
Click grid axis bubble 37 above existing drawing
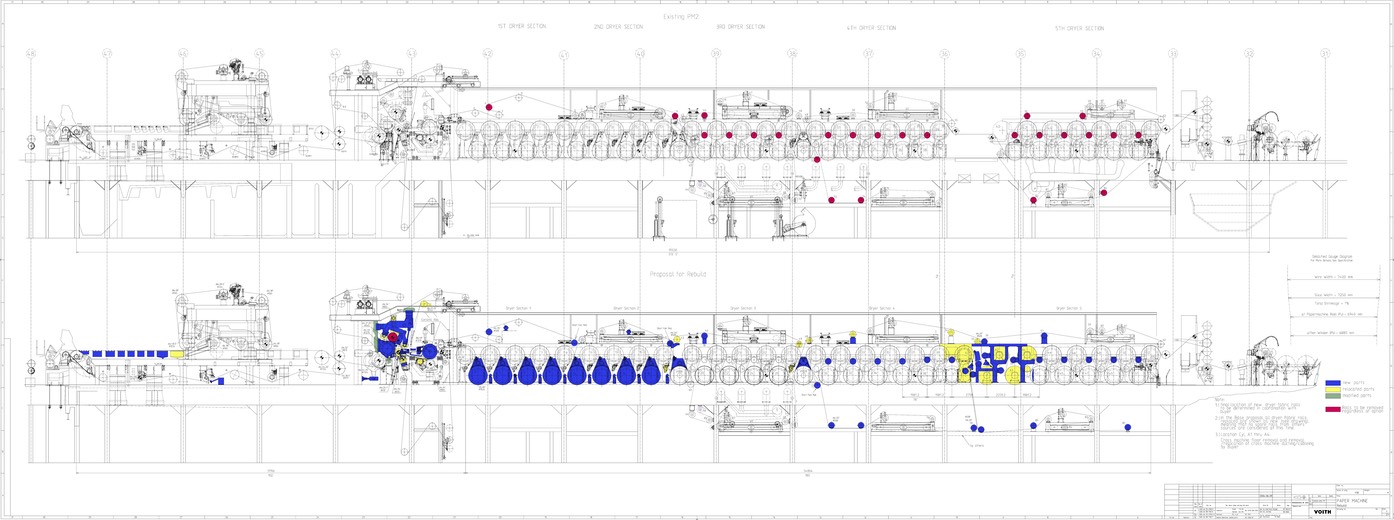tap(868, 53)
